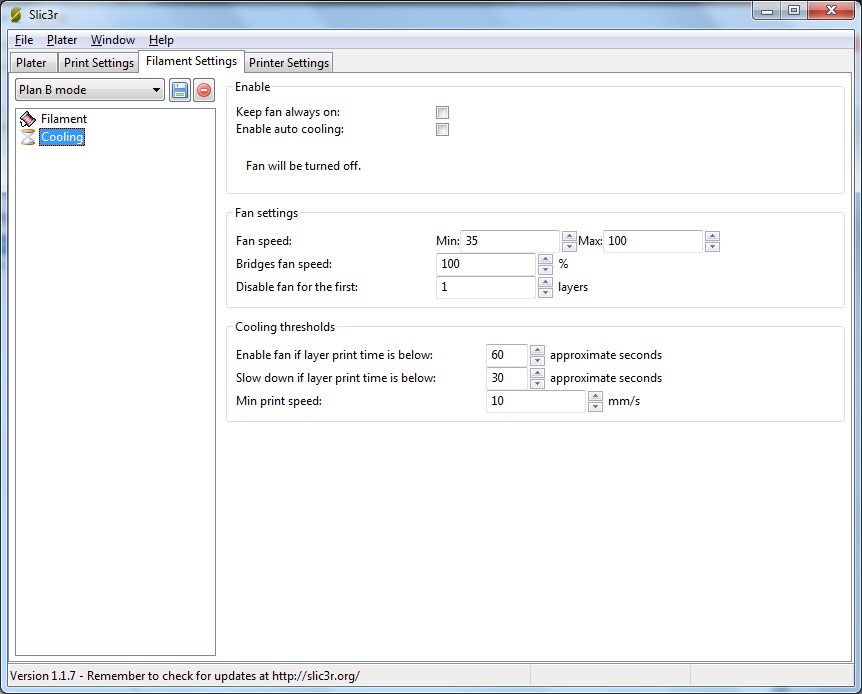
Task: Click the save preset floppy disk icon
Action: (180, 90)
